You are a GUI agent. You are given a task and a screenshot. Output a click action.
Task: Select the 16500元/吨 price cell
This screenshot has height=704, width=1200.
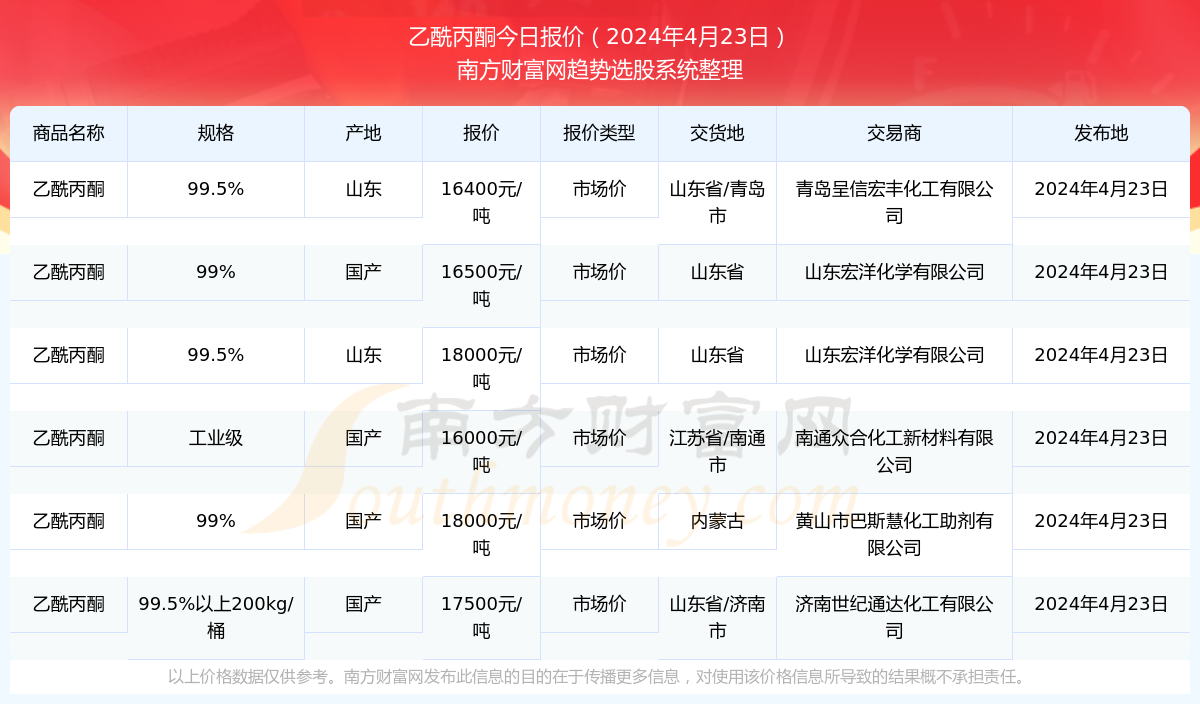coord(481,285)
